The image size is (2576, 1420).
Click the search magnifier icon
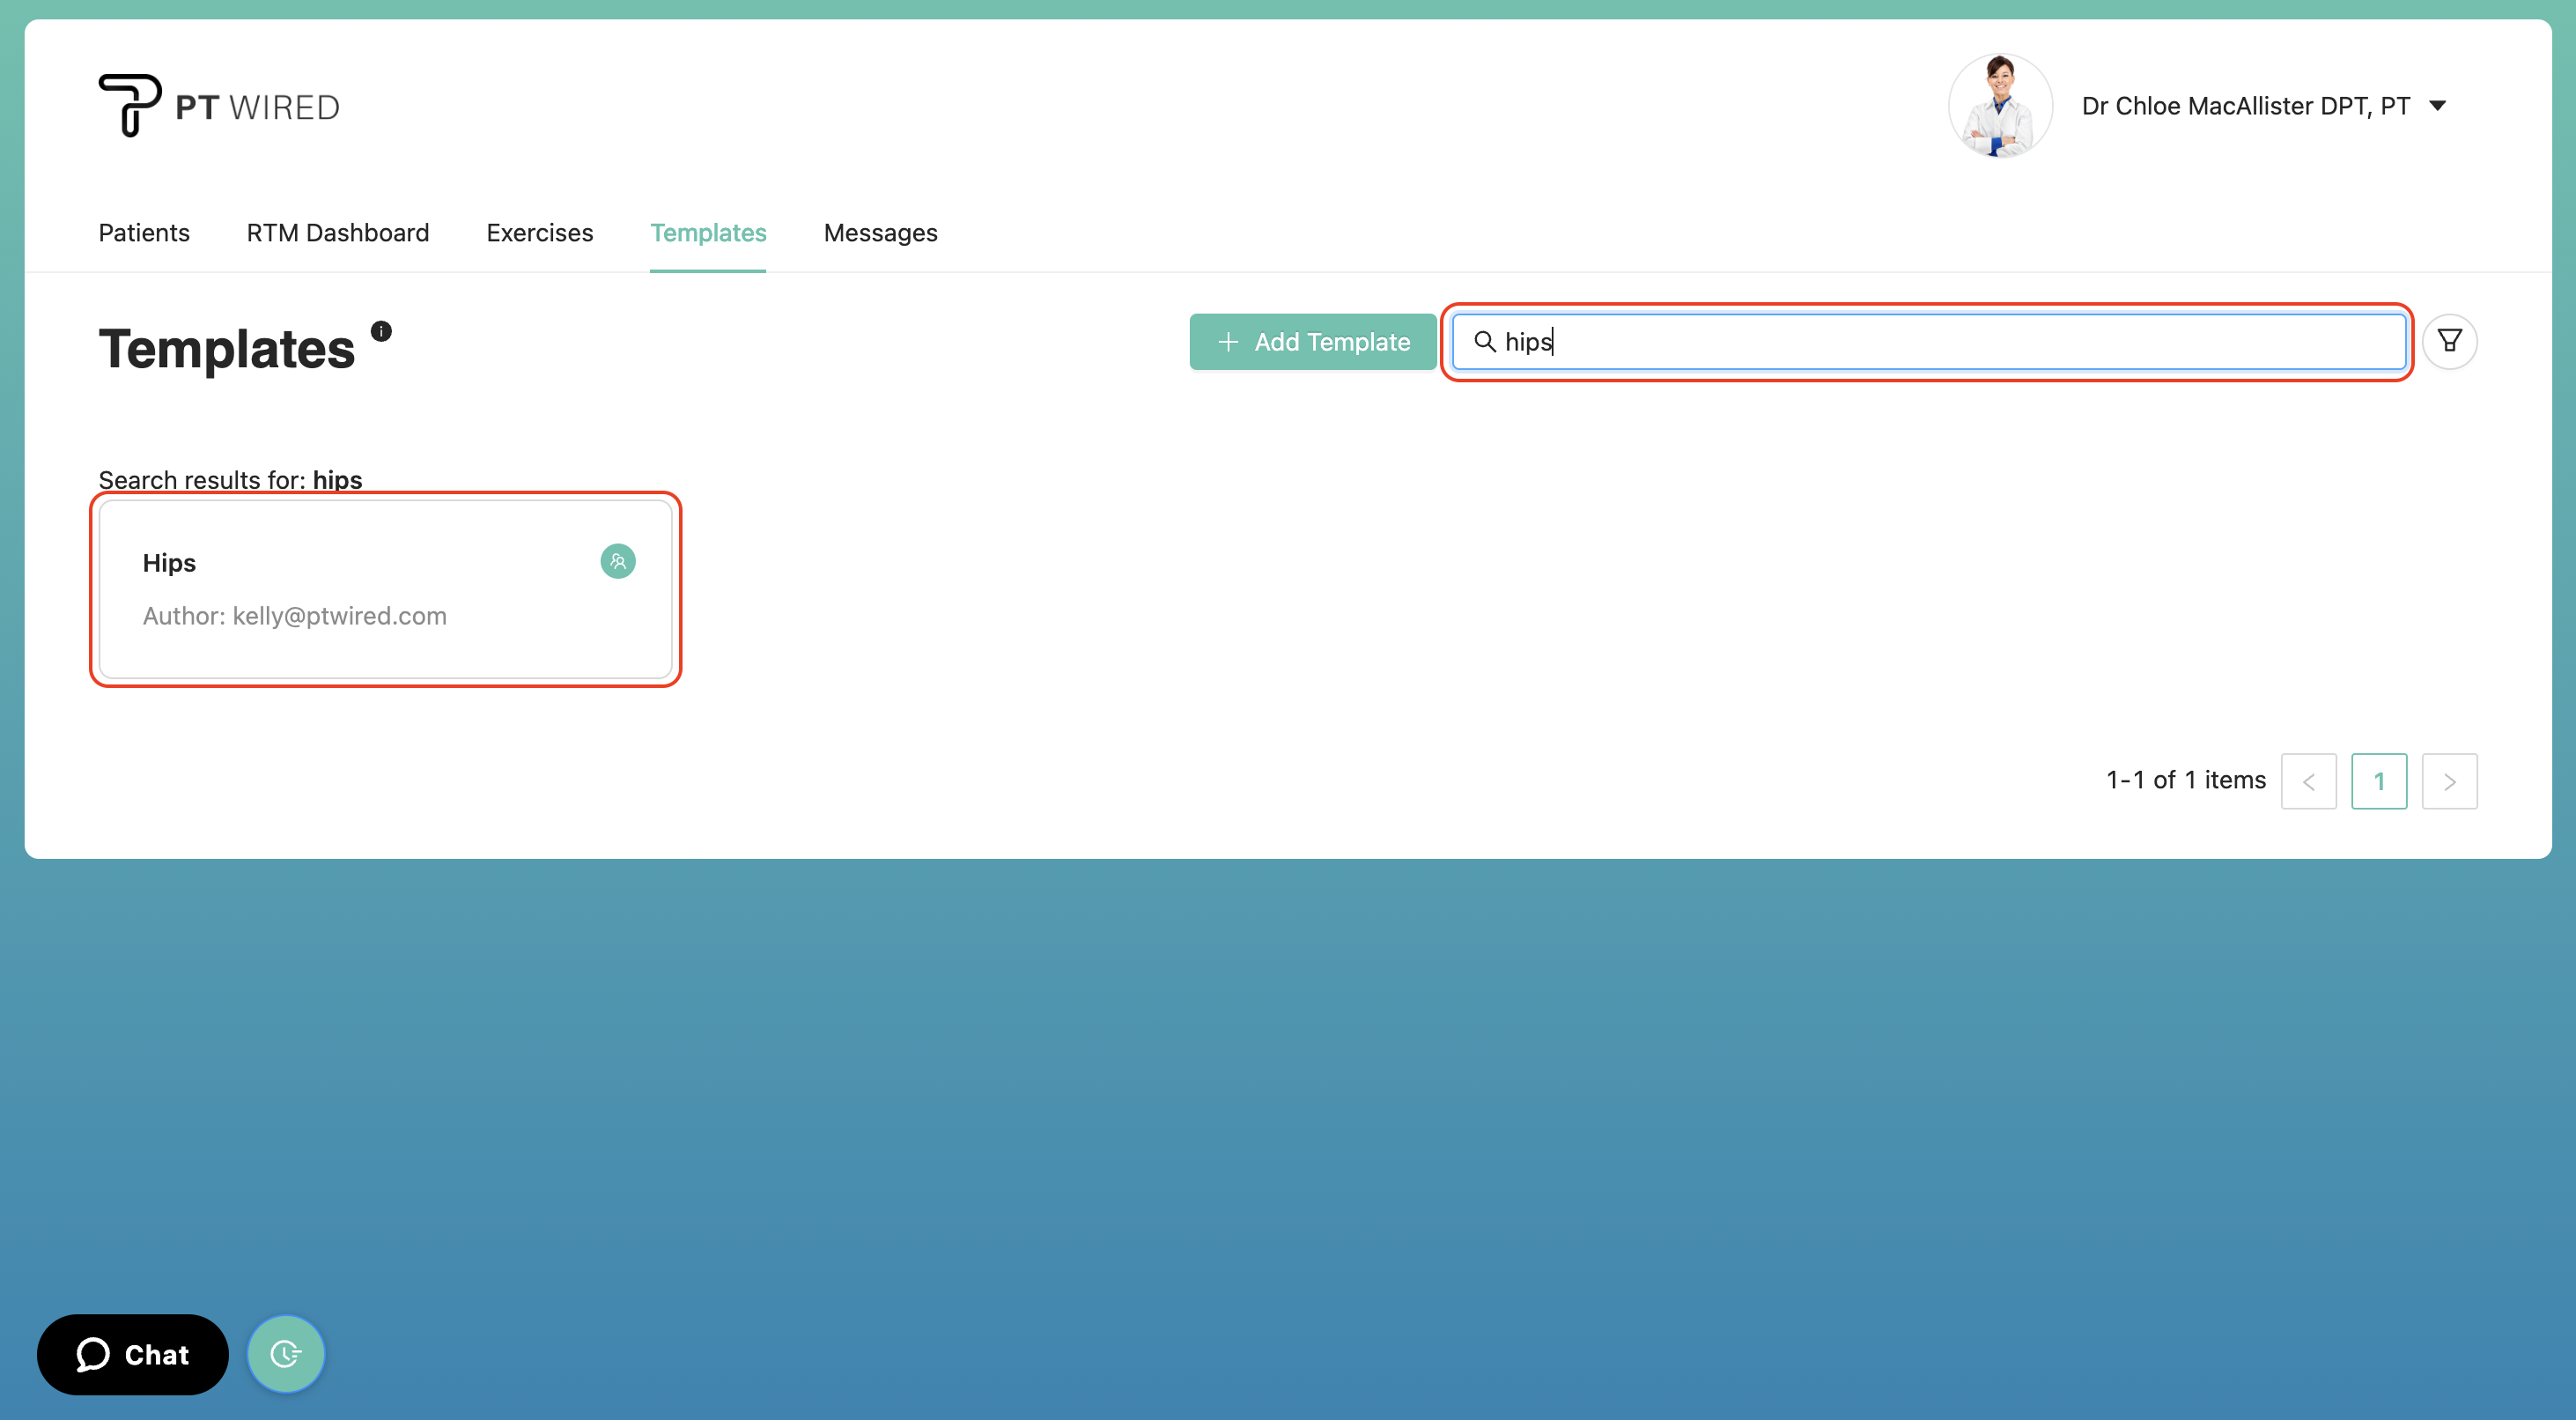[x=1487, y=342]
